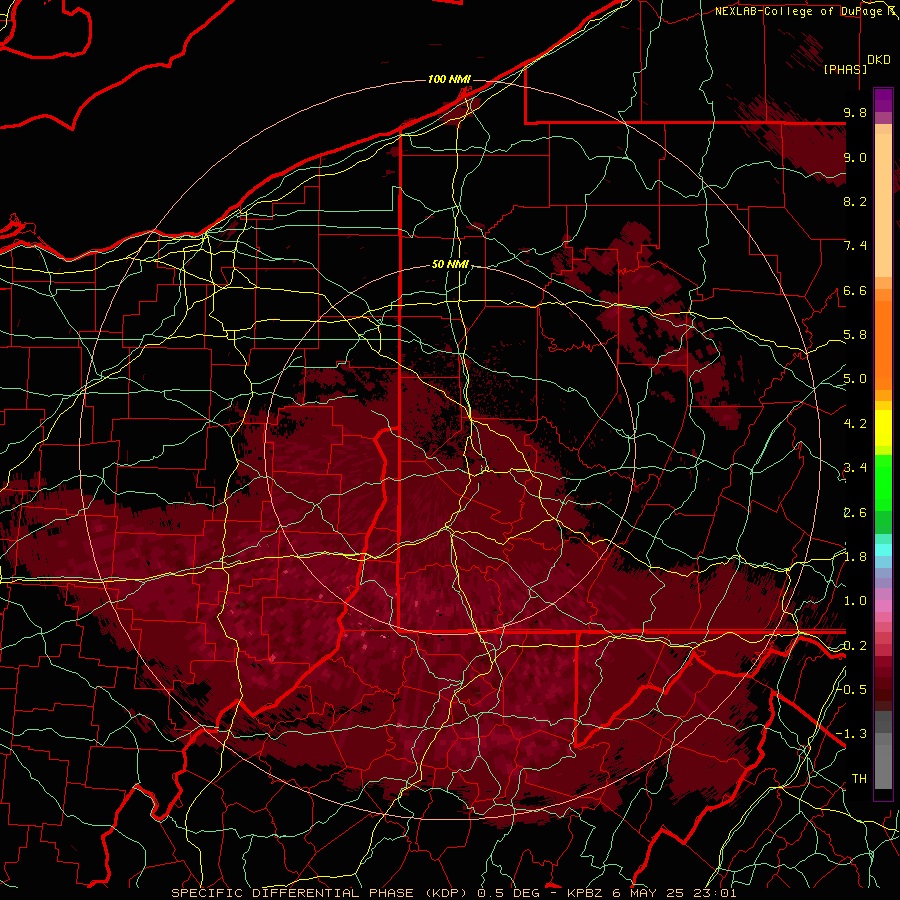Viewport: 900px width, 900px height.
Task: Click the [PHAS] legend unit label
Action: (x=845, y=69)
